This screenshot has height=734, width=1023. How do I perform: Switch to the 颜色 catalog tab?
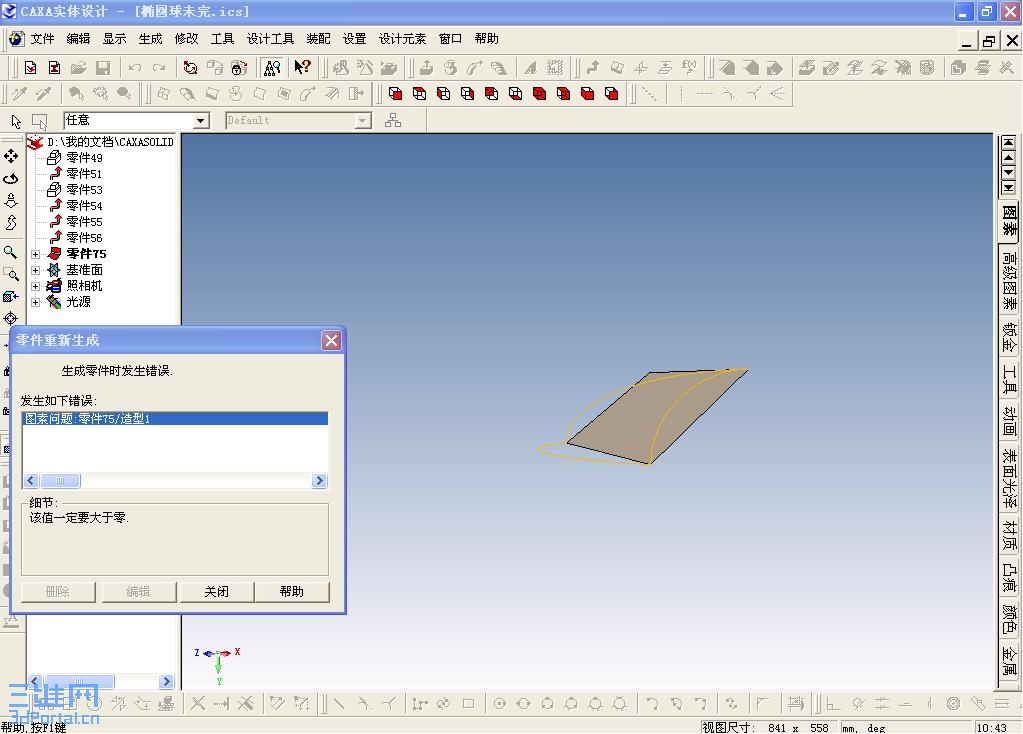[1009, 619]
